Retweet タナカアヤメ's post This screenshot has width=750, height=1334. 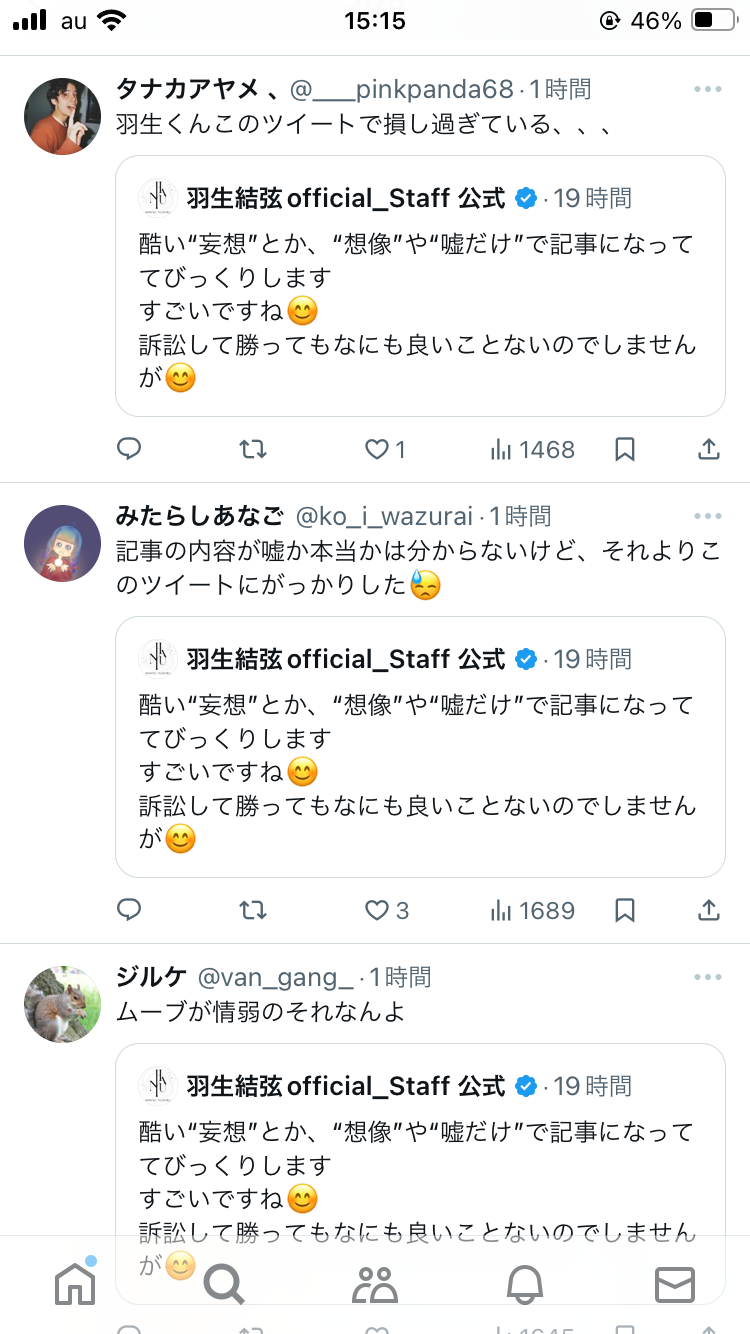click(x=253, y=450)
